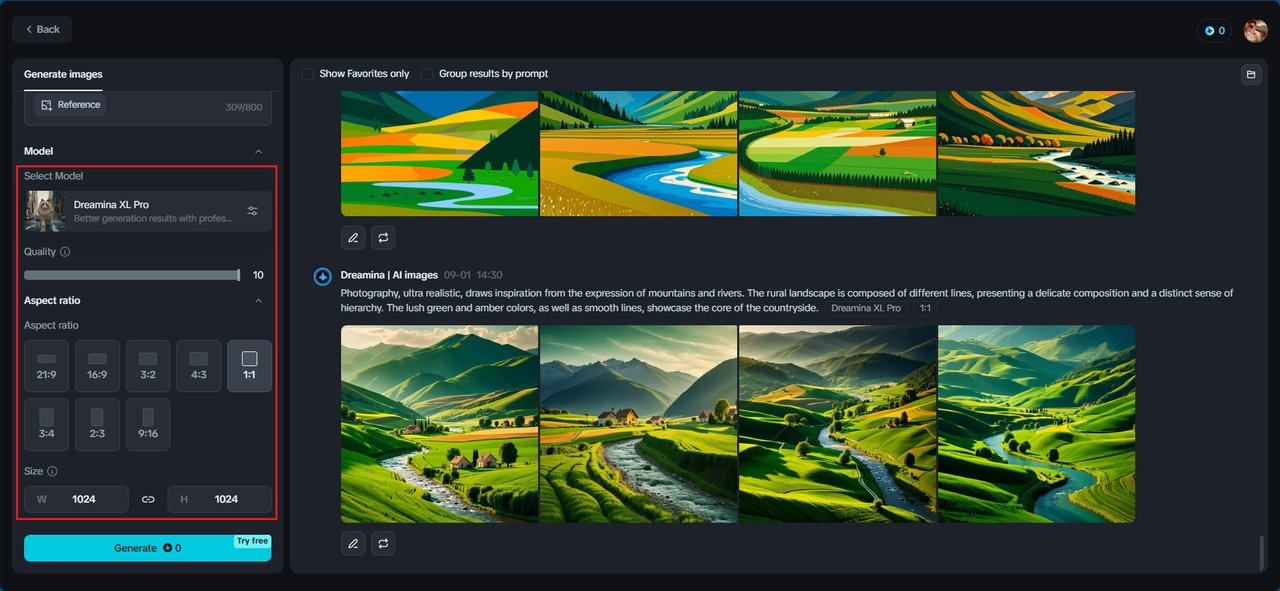
Task: Click the Reference button
Action: [70, 105]
